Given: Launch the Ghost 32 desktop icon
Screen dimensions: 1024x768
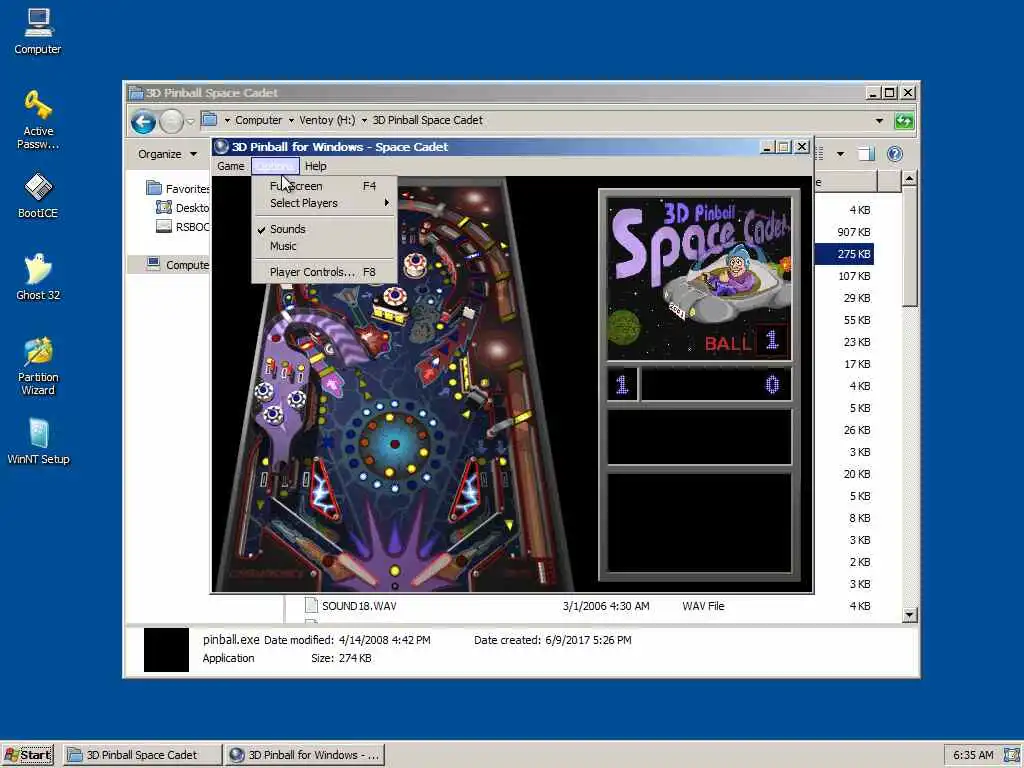Looking at the screenshot, I should (x=38, y=277).
